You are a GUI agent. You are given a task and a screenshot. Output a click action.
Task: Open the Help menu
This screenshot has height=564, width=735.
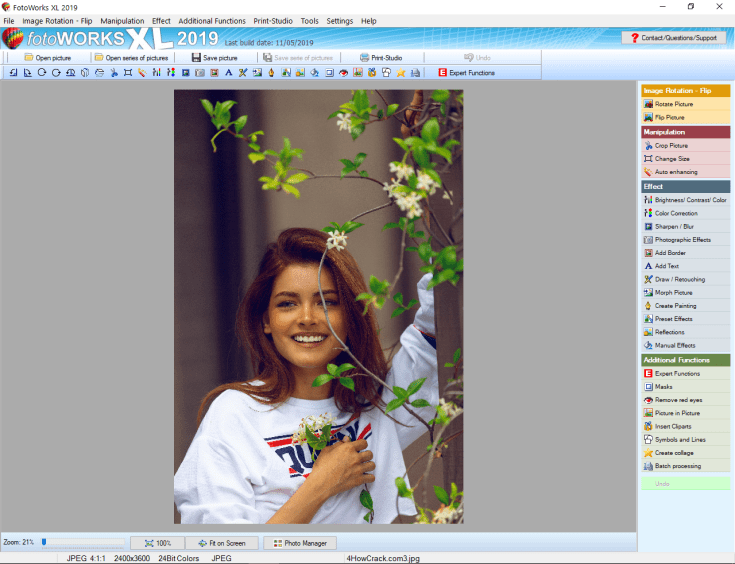point(368,21)
